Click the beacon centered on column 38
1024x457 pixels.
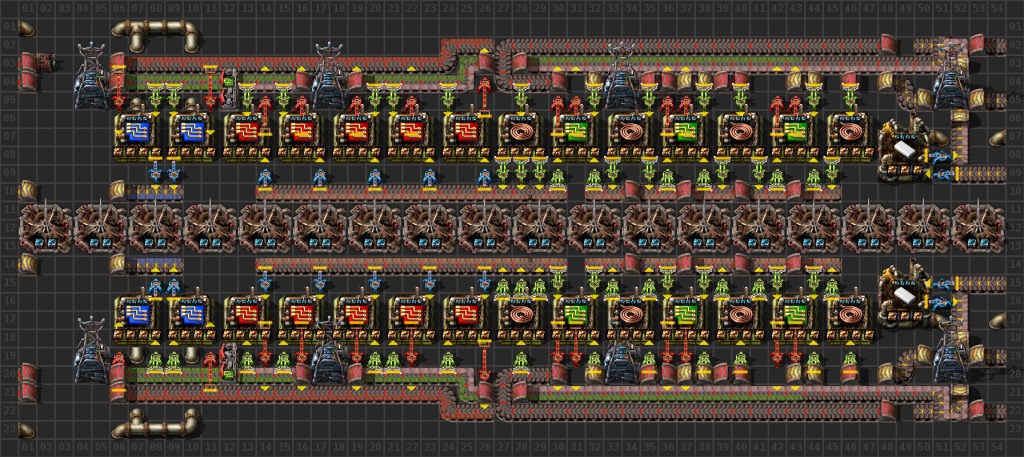click(x=703, y=227)
